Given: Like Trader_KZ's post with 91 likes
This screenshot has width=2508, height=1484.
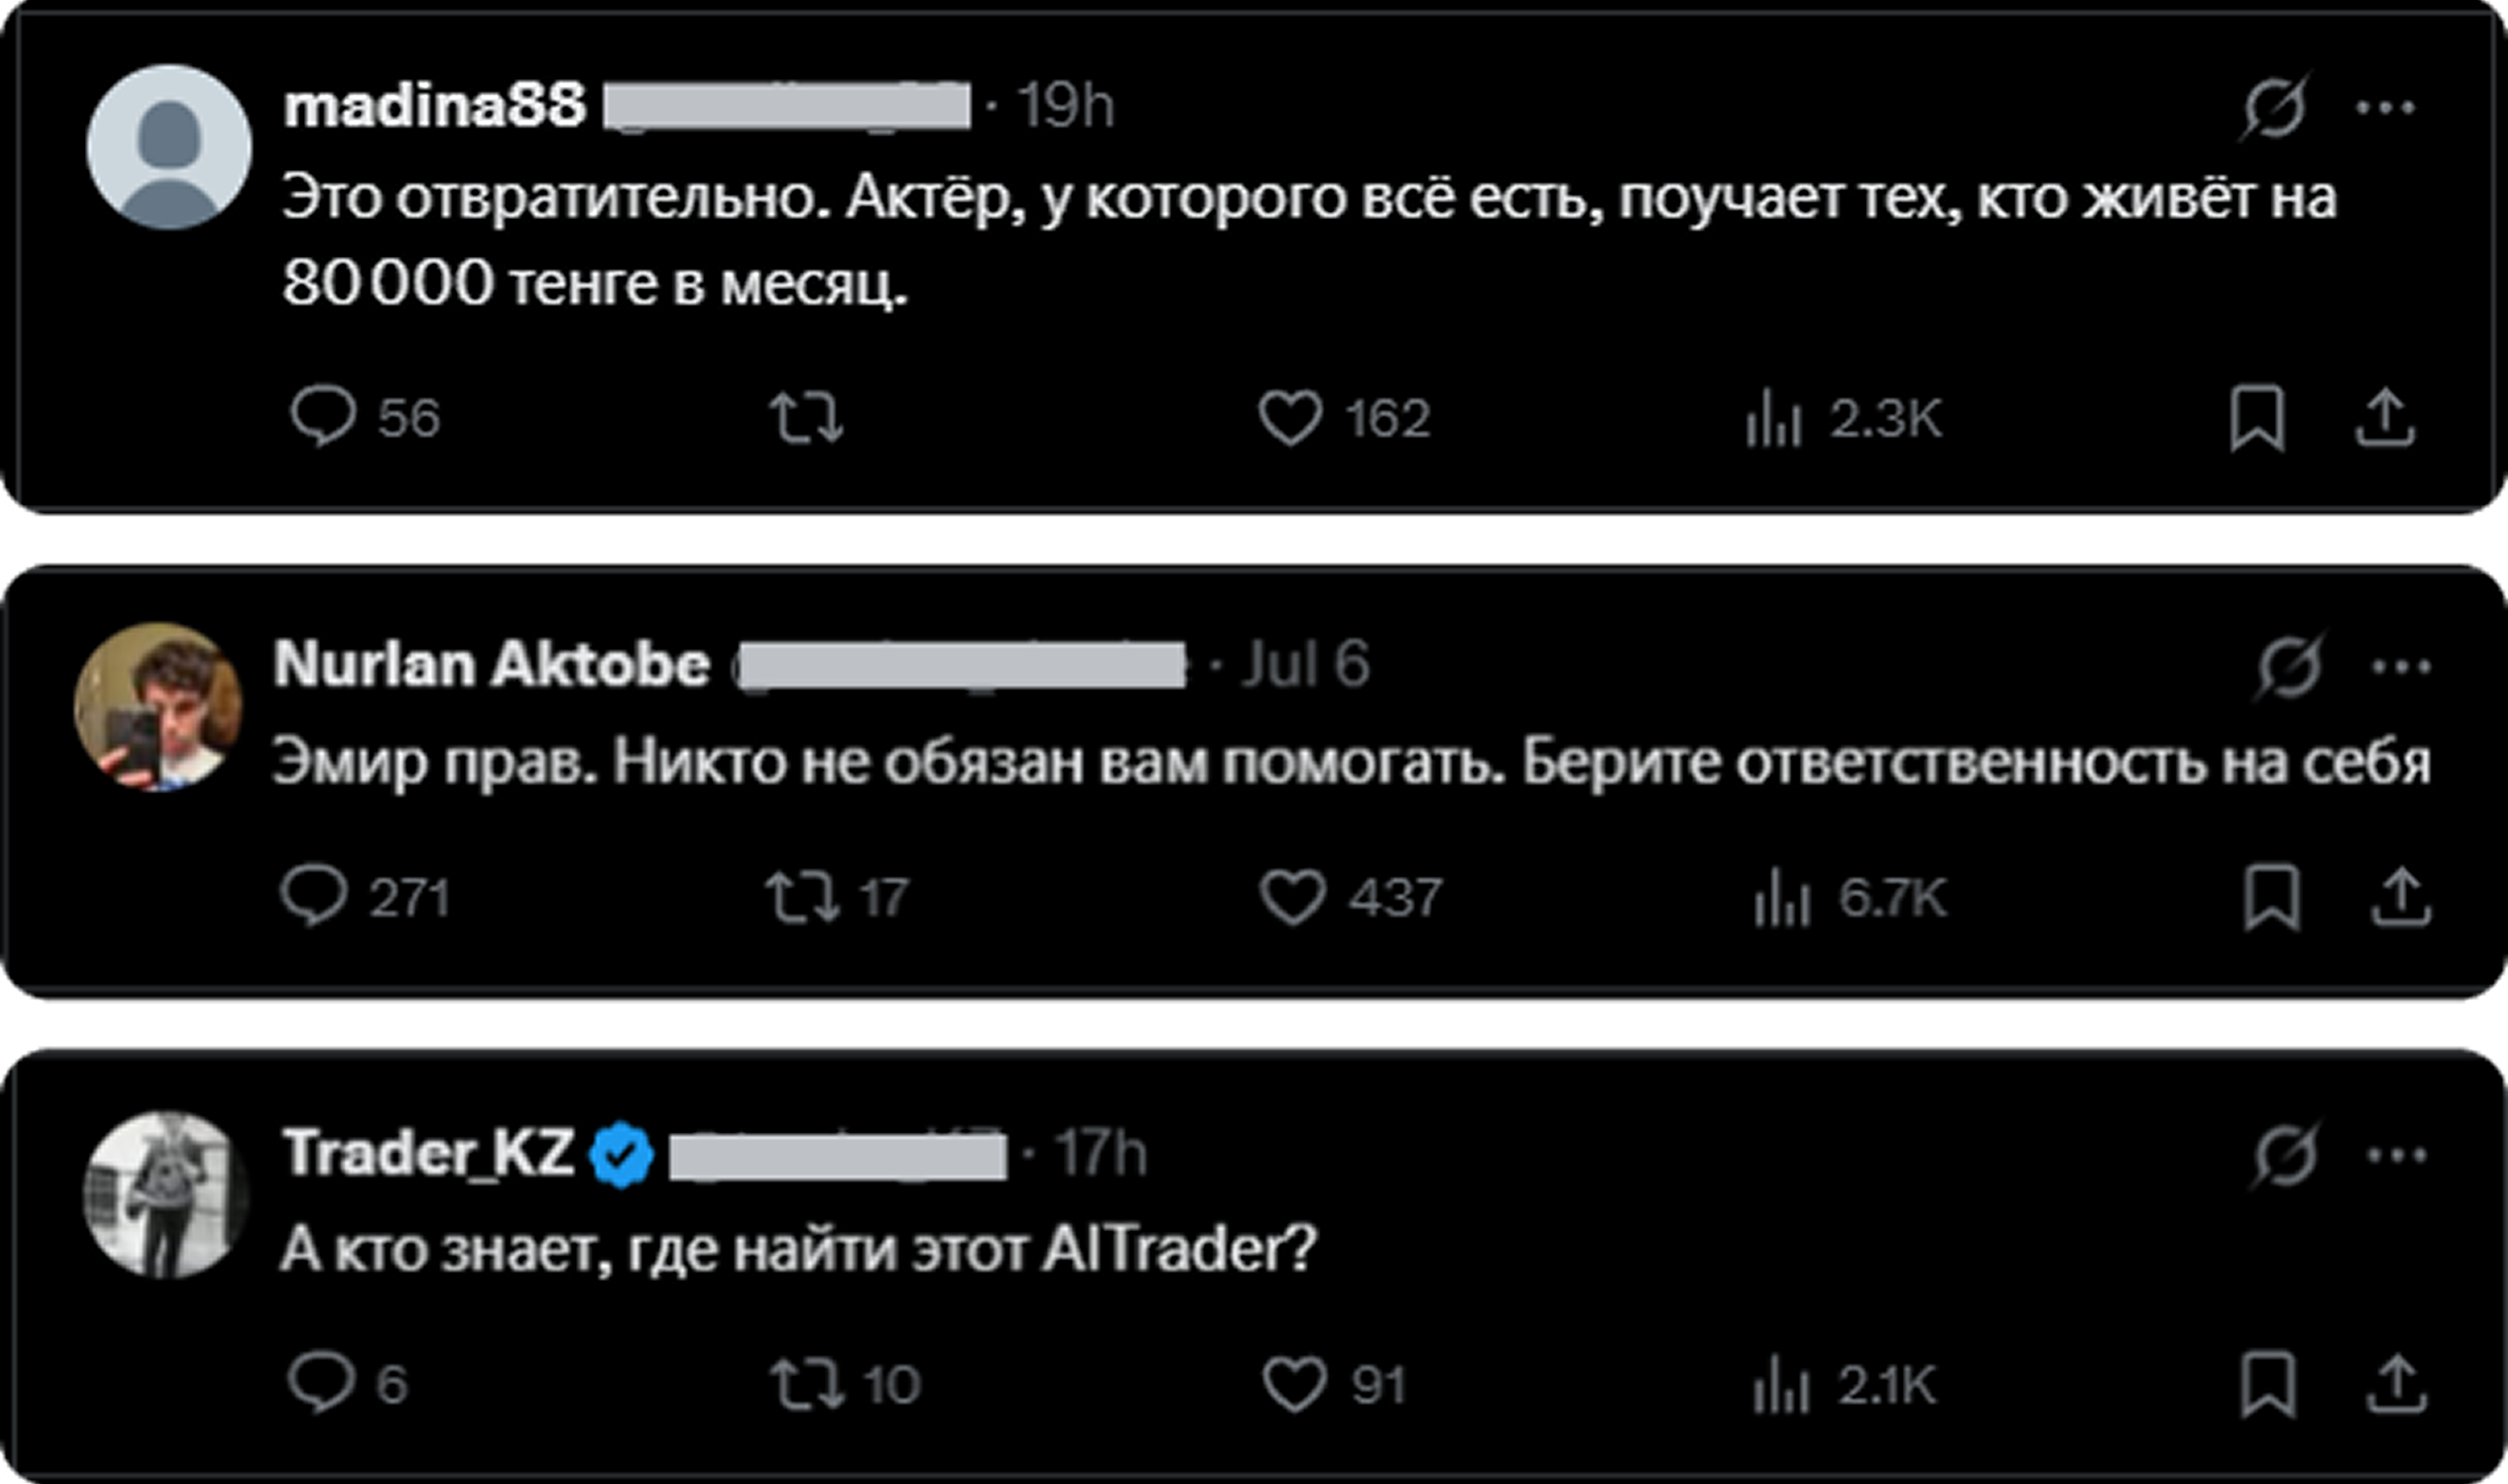Looking at the screenshot, I should (1294, 1384).
